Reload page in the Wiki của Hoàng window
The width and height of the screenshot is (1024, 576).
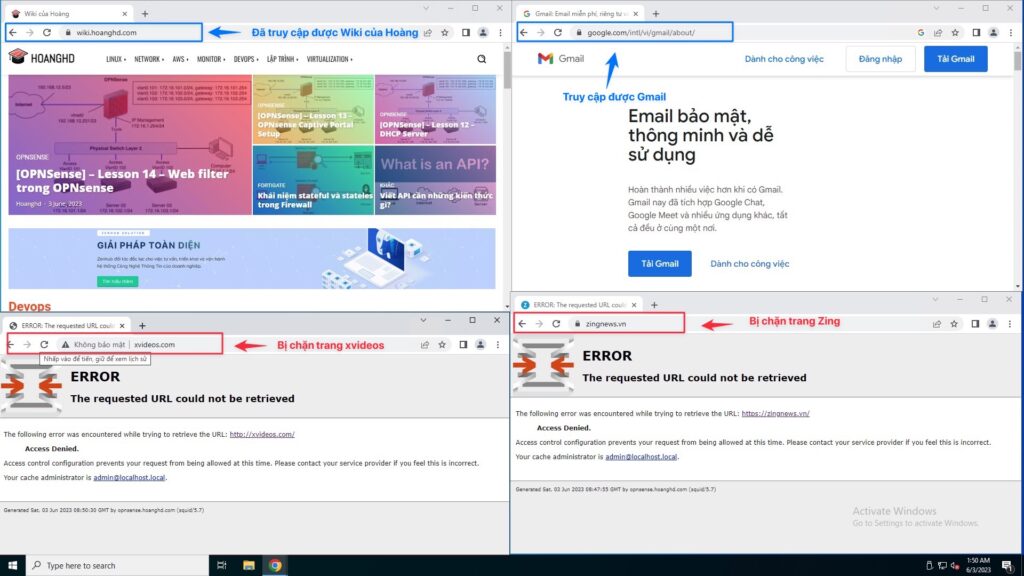pyautogui.click(x=47, y=32)
